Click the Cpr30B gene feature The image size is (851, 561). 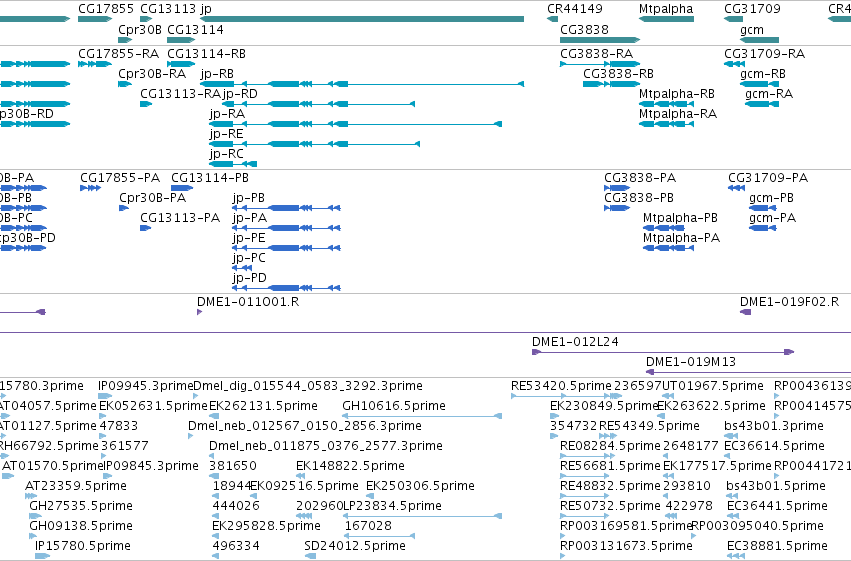click(125, 40)
